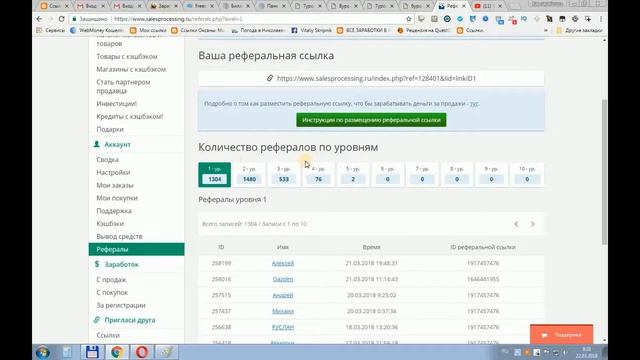The height and width of the screenshot is (360, 640).
Task: Open sidebar item За регистрации
Action: coord(121,305)
